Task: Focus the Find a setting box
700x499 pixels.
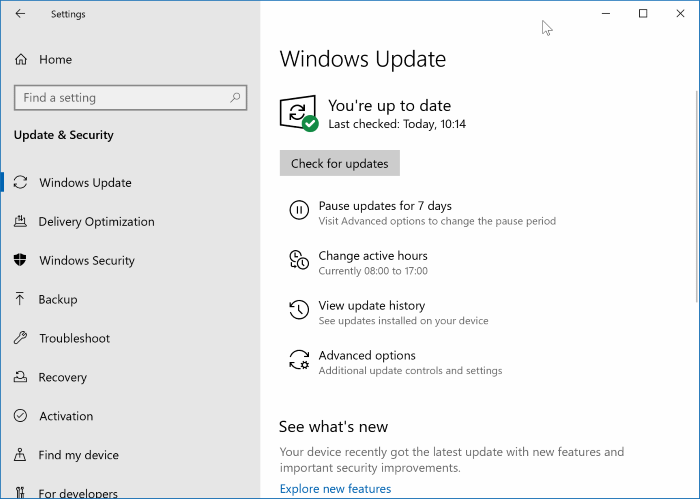Action: [130, 97]
